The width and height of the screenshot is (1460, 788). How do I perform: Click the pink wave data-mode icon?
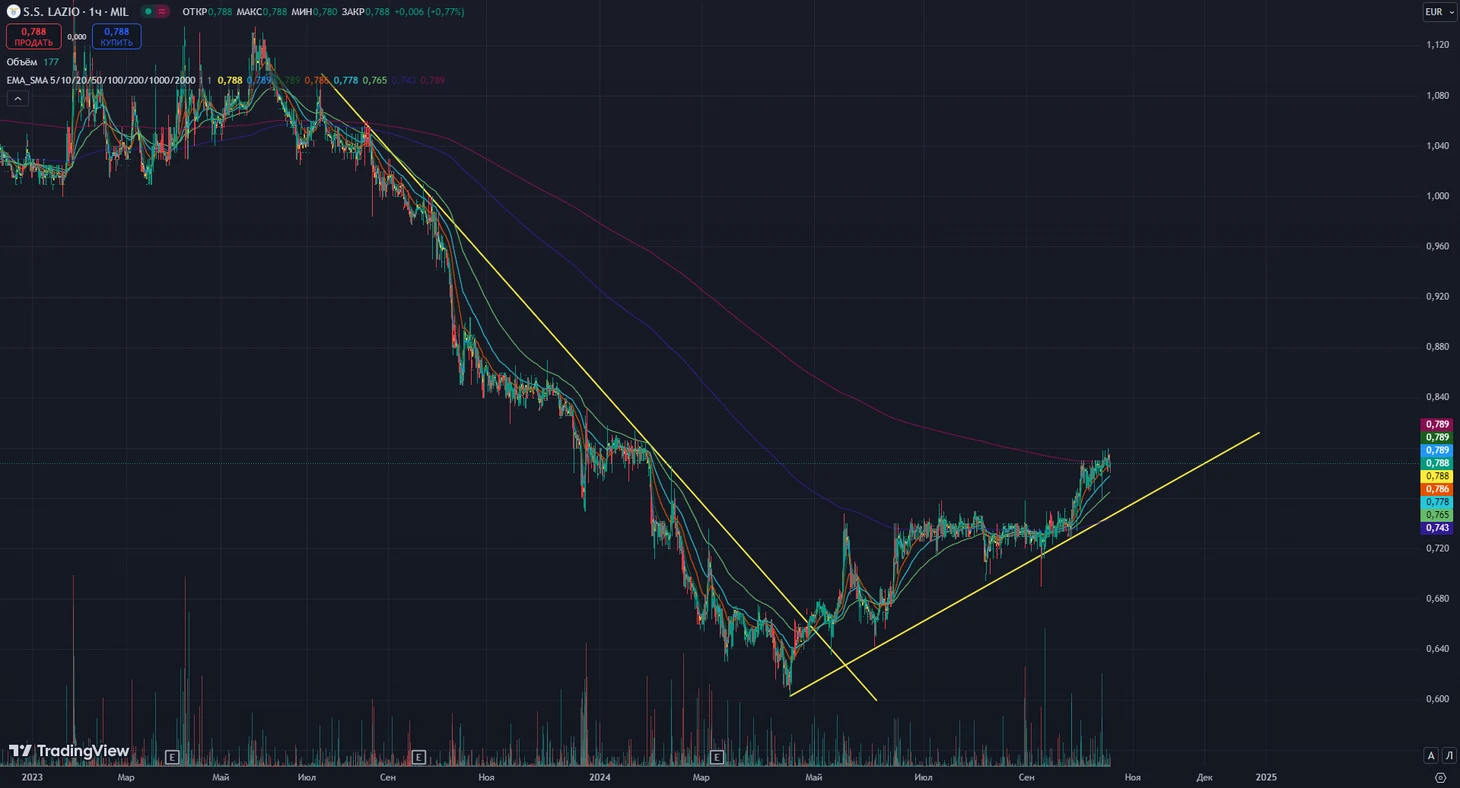[163, 12]
